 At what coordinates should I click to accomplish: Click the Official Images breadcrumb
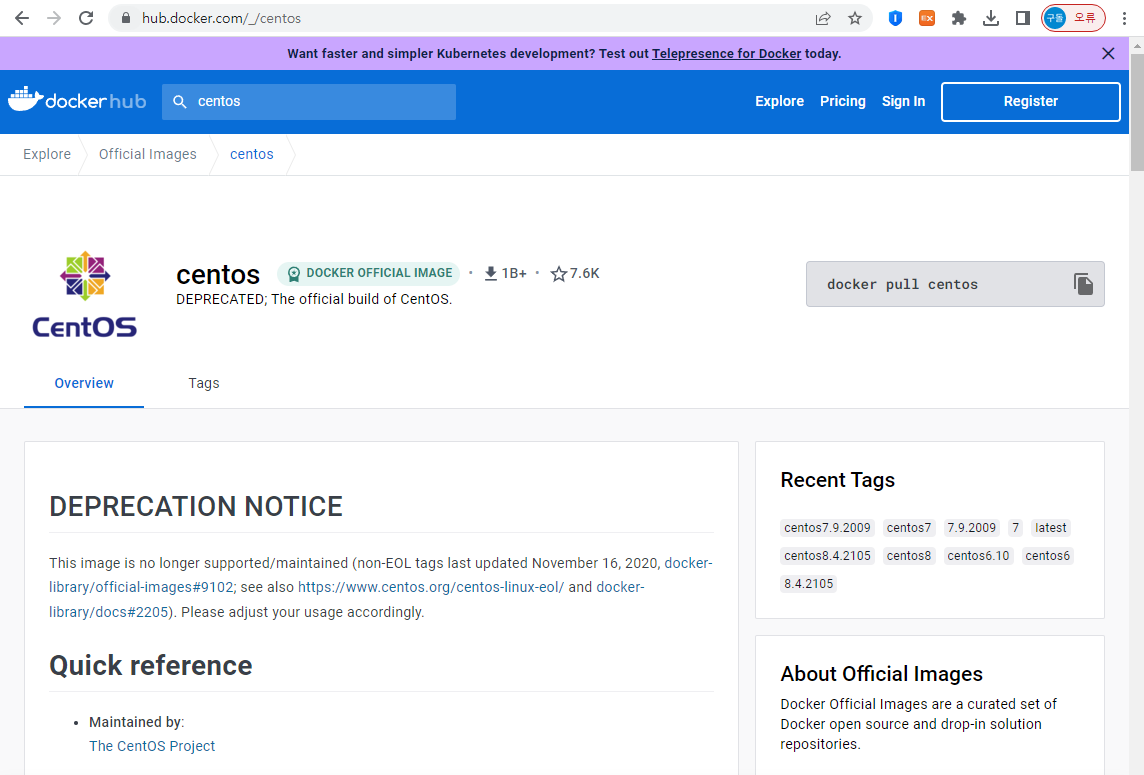coord(147,154)
